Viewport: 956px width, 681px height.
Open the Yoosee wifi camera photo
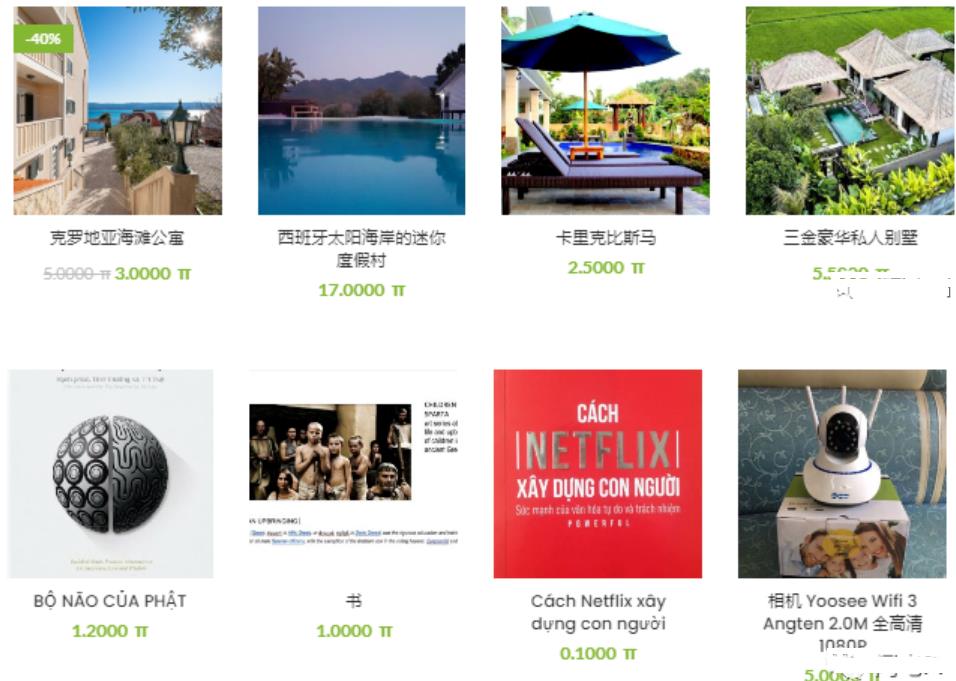(x=842, y=473)
